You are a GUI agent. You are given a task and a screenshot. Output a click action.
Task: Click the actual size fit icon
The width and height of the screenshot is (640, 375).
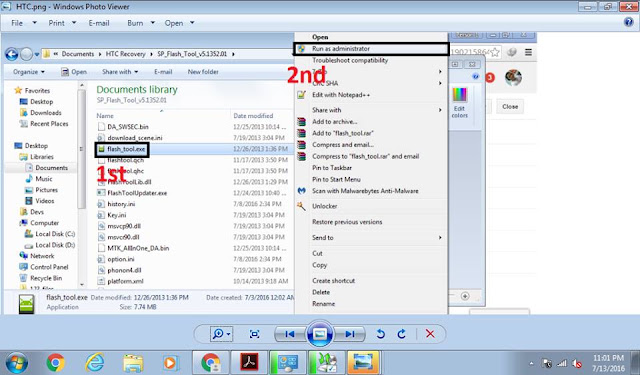point(254,334)
